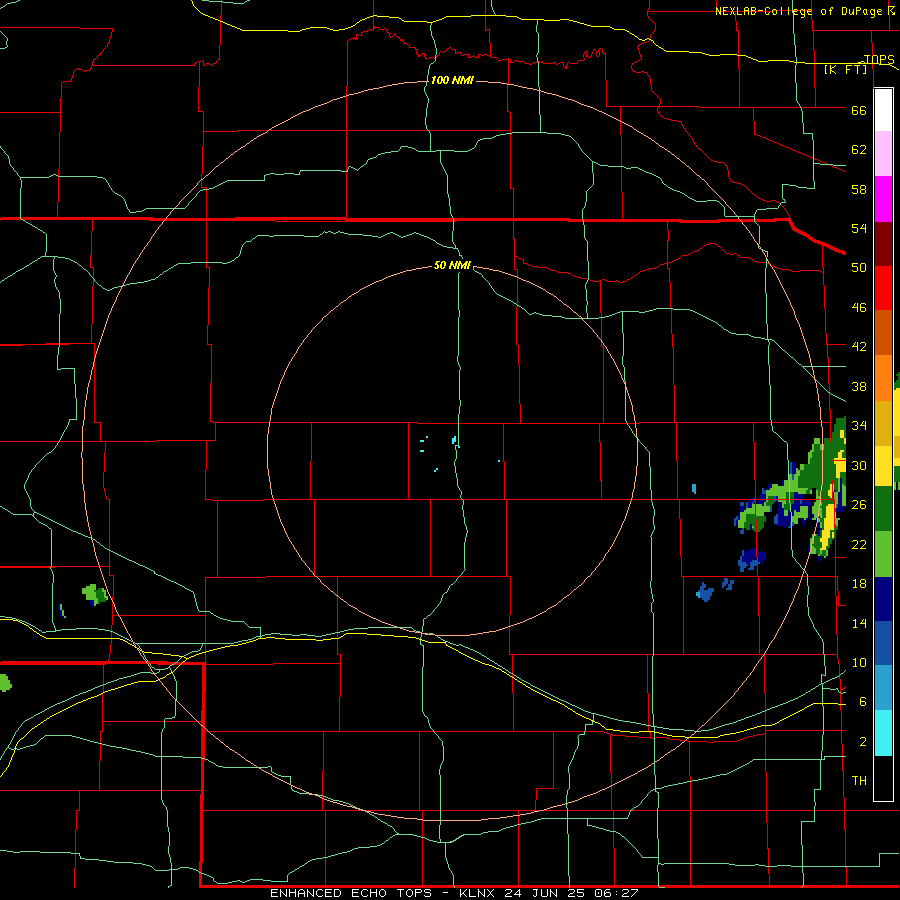Click the 54 value in legend
Screen dimensions: 900x900
pyautogui.click(x=859, y=228)
